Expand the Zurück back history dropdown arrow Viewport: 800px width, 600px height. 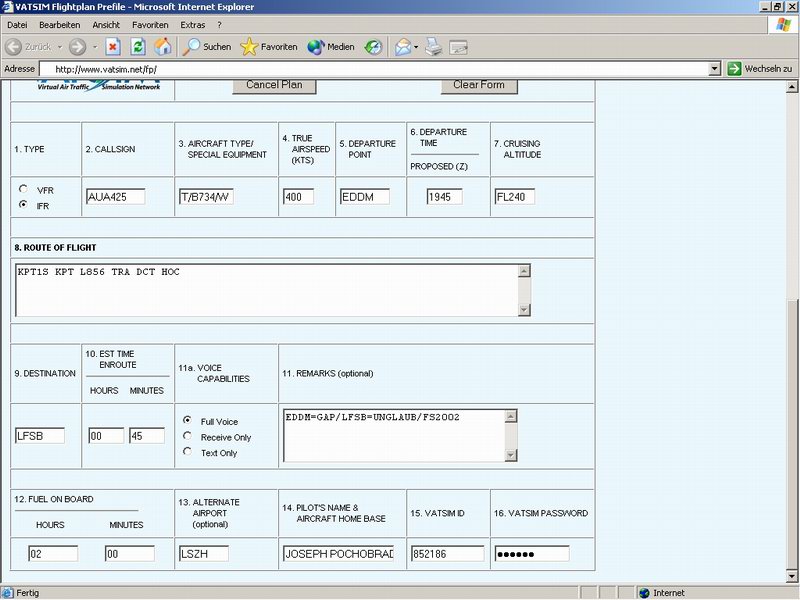(x=60, y=47)
